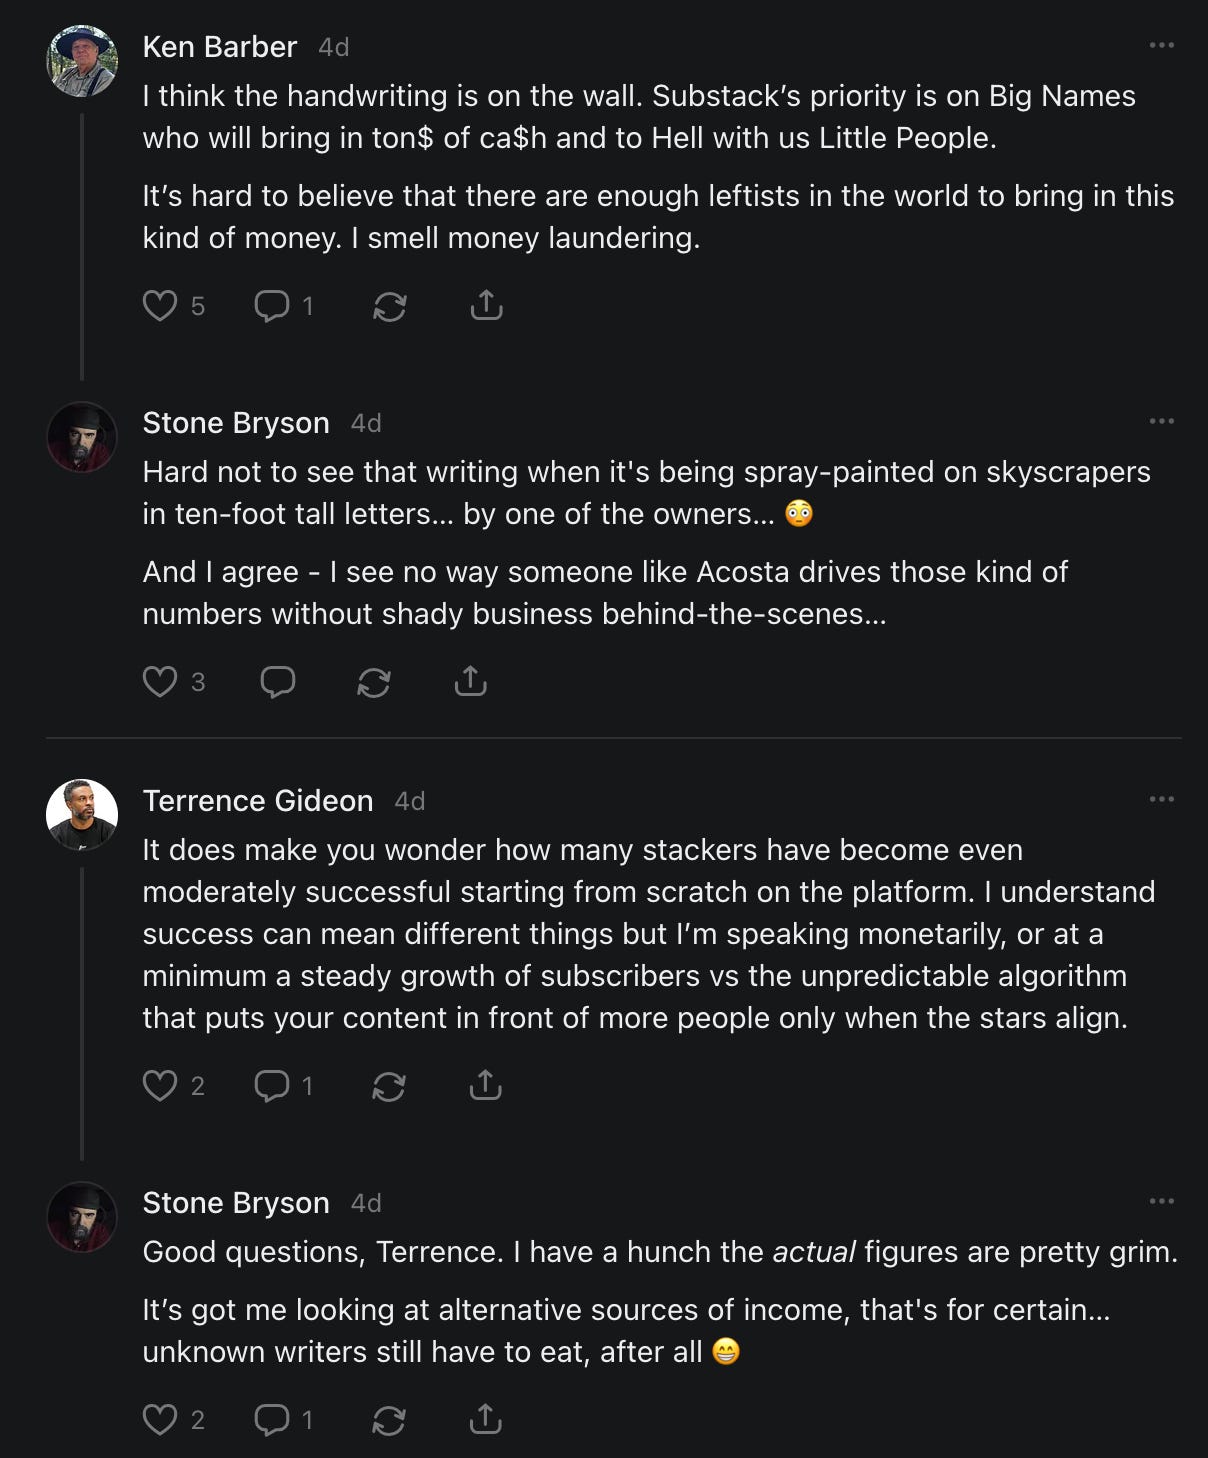This screenshot has width=1208, height=1458.
Task: Reply to Ken Barber's comment
Action: tap(272, 305)
